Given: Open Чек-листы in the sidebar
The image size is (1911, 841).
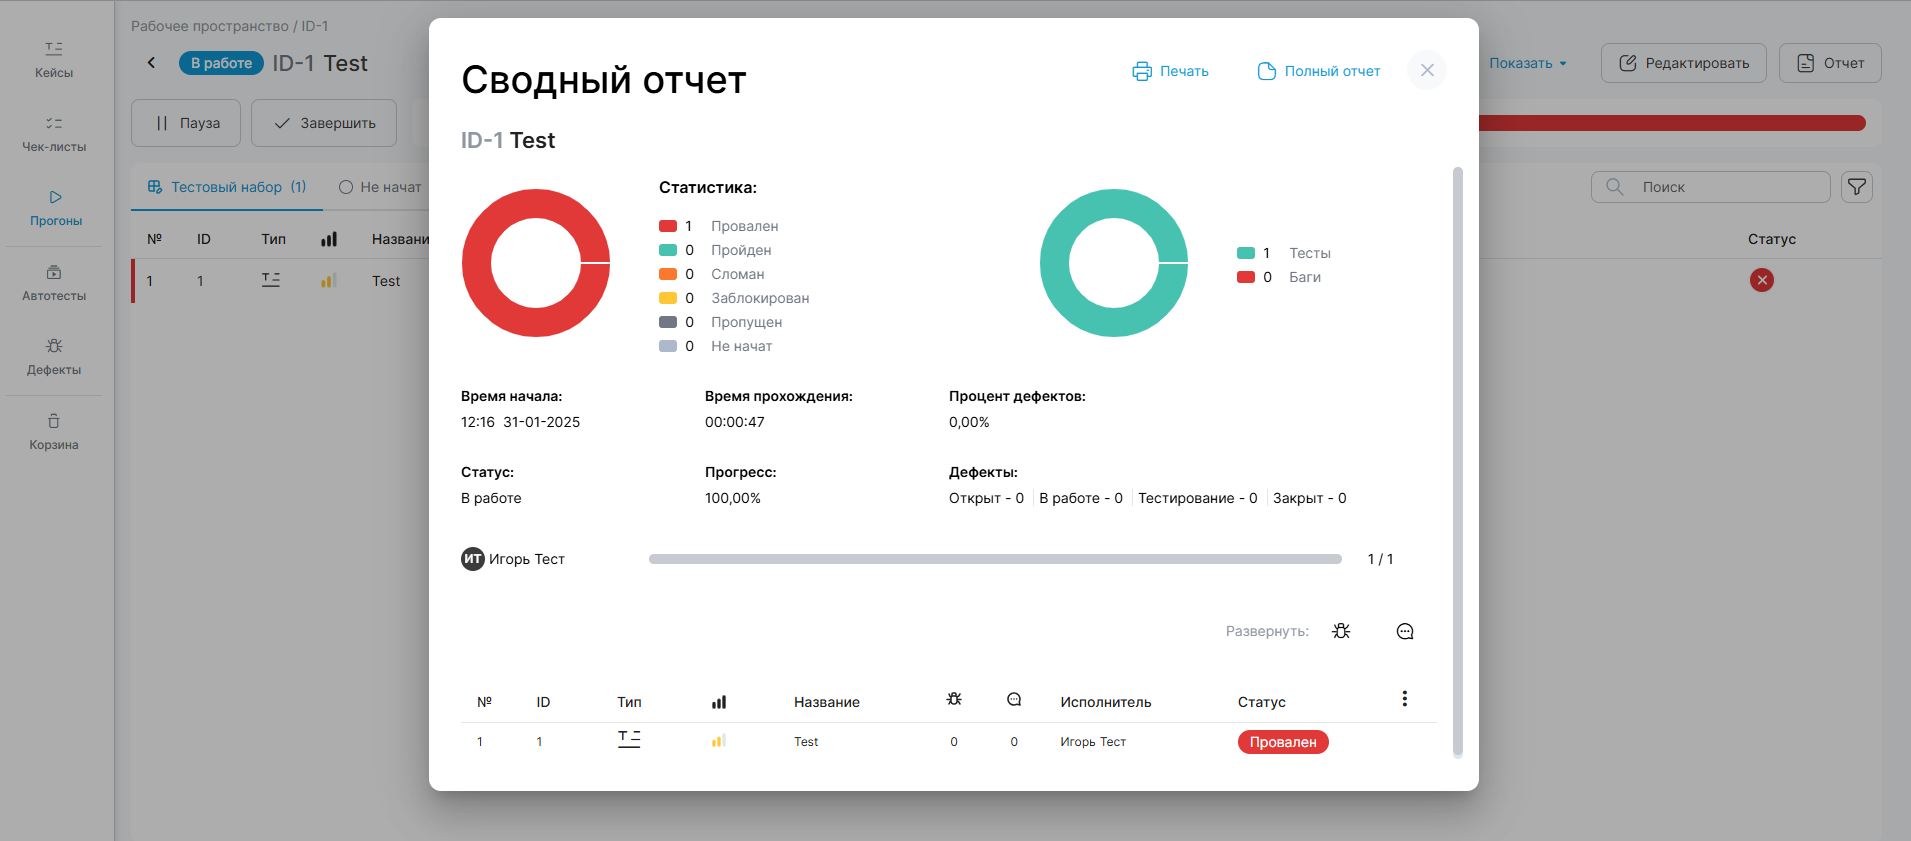Looking at the screenshot, I should point(54,134).
